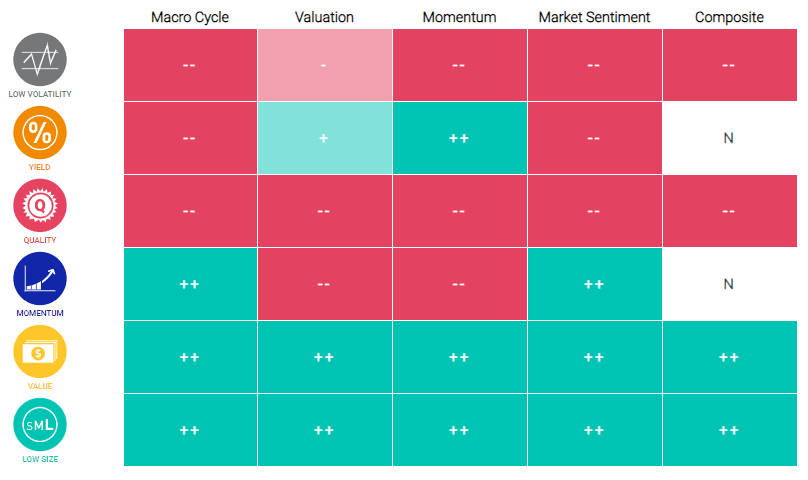This screenshot has height=480, width=808.
Task: Select the yellow Value dollar icon
Action: pyautogui.click(x=40, y=351)
